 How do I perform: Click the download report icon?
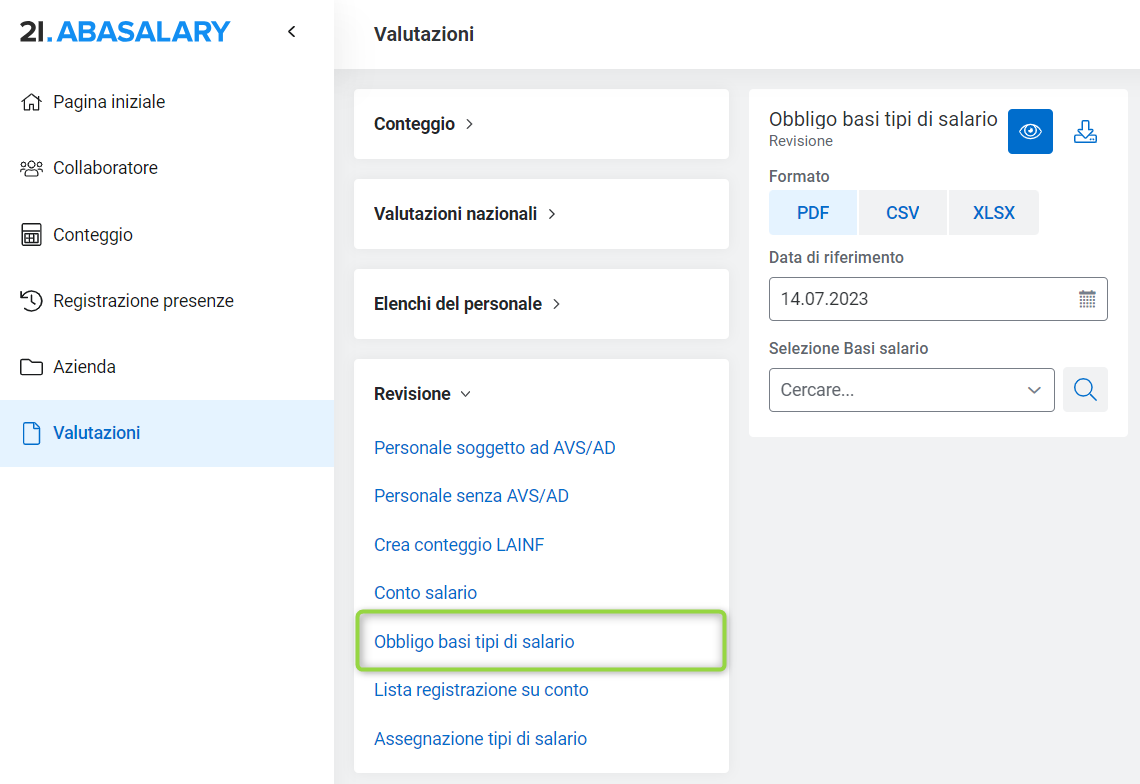coord(1085,132)
